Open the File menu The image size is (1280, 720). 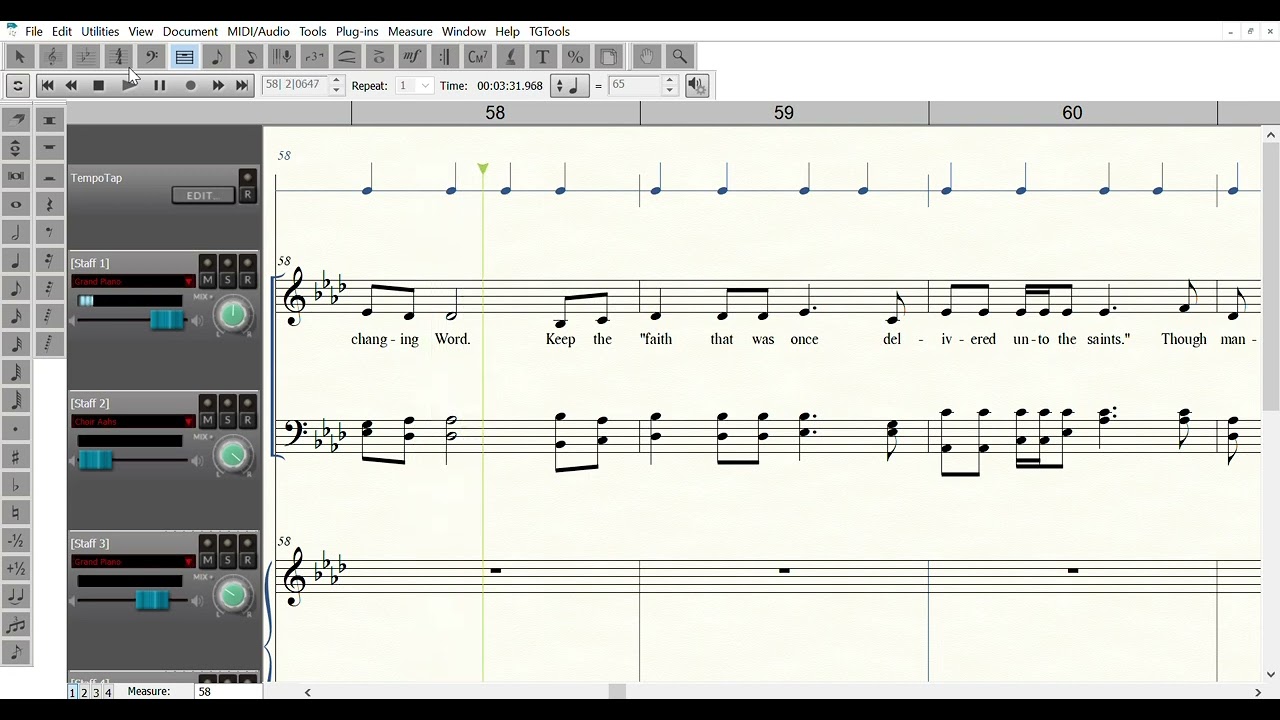click(x=34, y=32)
